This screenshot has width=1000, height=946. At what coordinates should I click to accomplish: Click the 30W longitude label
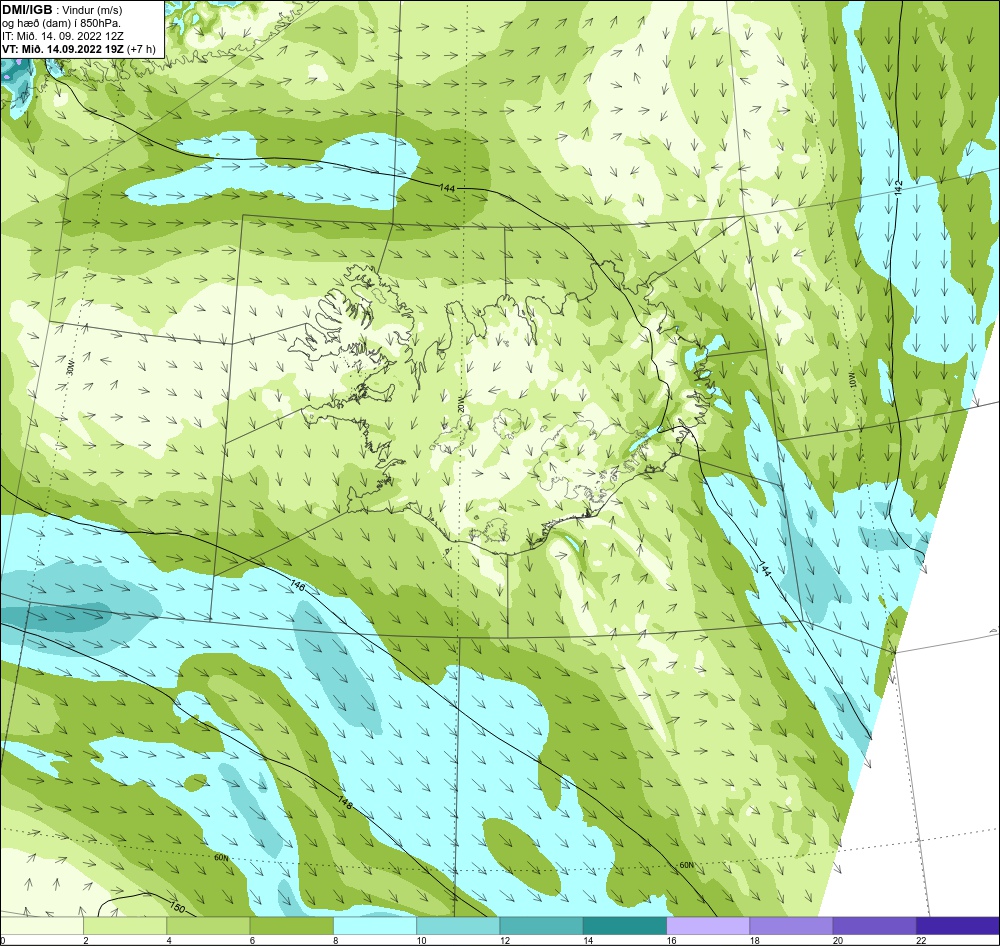click(70, 368)
